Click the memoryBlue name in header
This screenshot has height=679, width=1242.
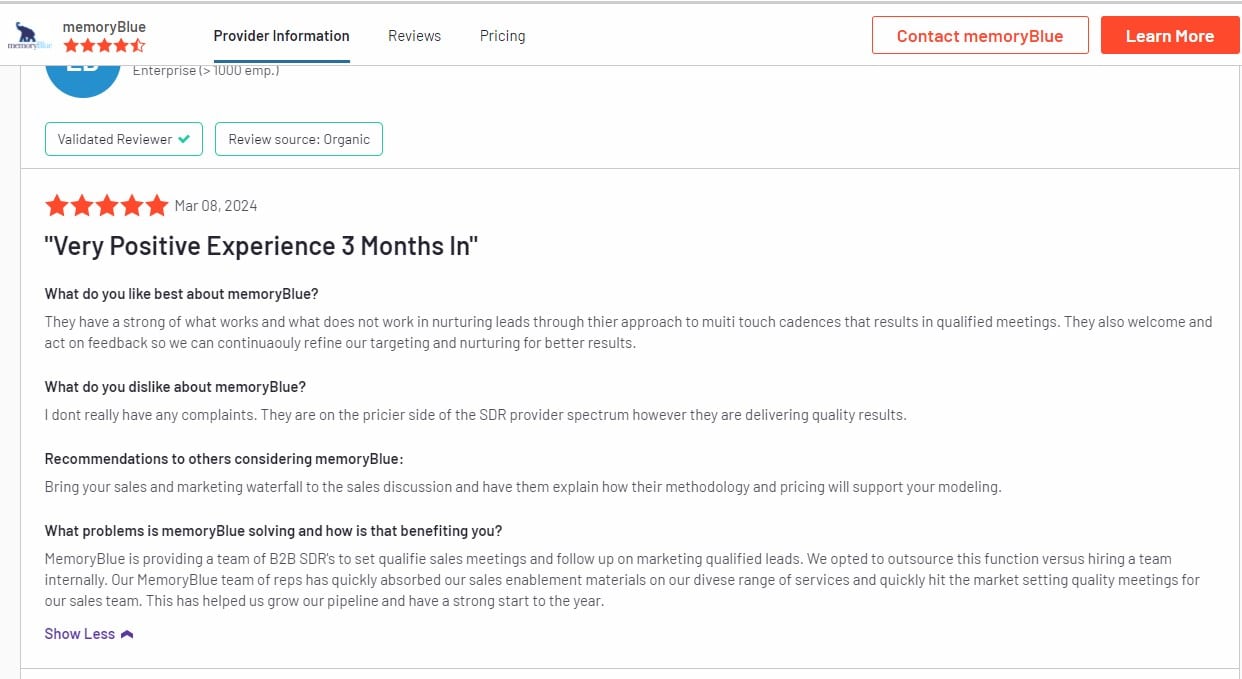coord(104,26)
